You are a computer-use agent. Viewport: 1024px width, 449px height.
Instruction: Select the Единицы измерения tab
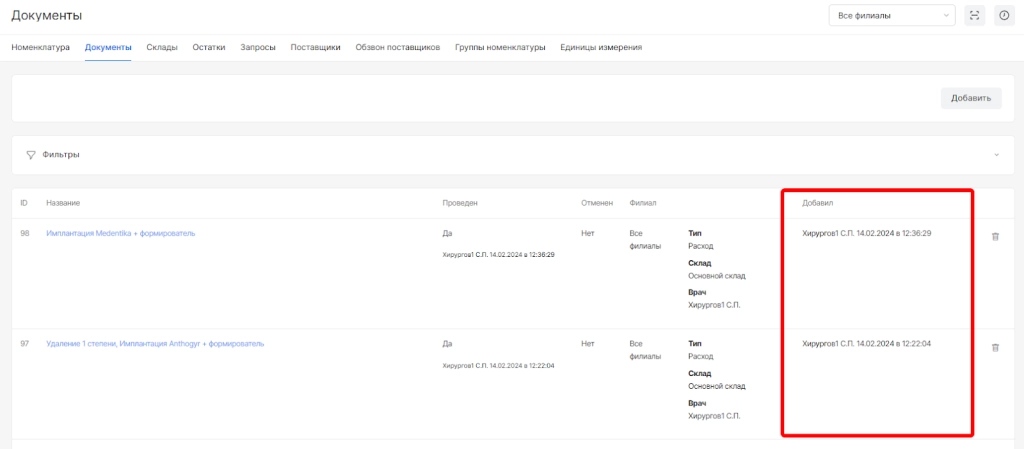click(601, 47)
